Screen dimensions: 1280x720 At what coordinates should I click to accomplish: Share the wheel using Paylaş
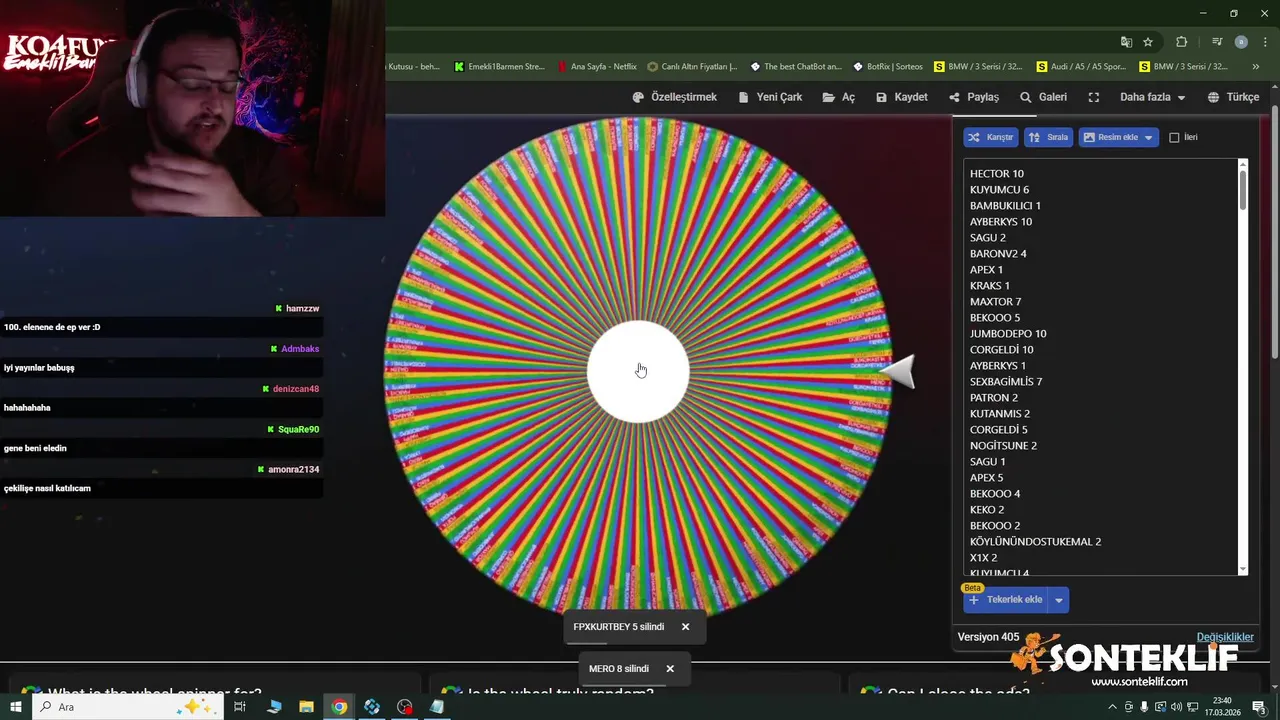pyautogui.click(x=974, y=97)
